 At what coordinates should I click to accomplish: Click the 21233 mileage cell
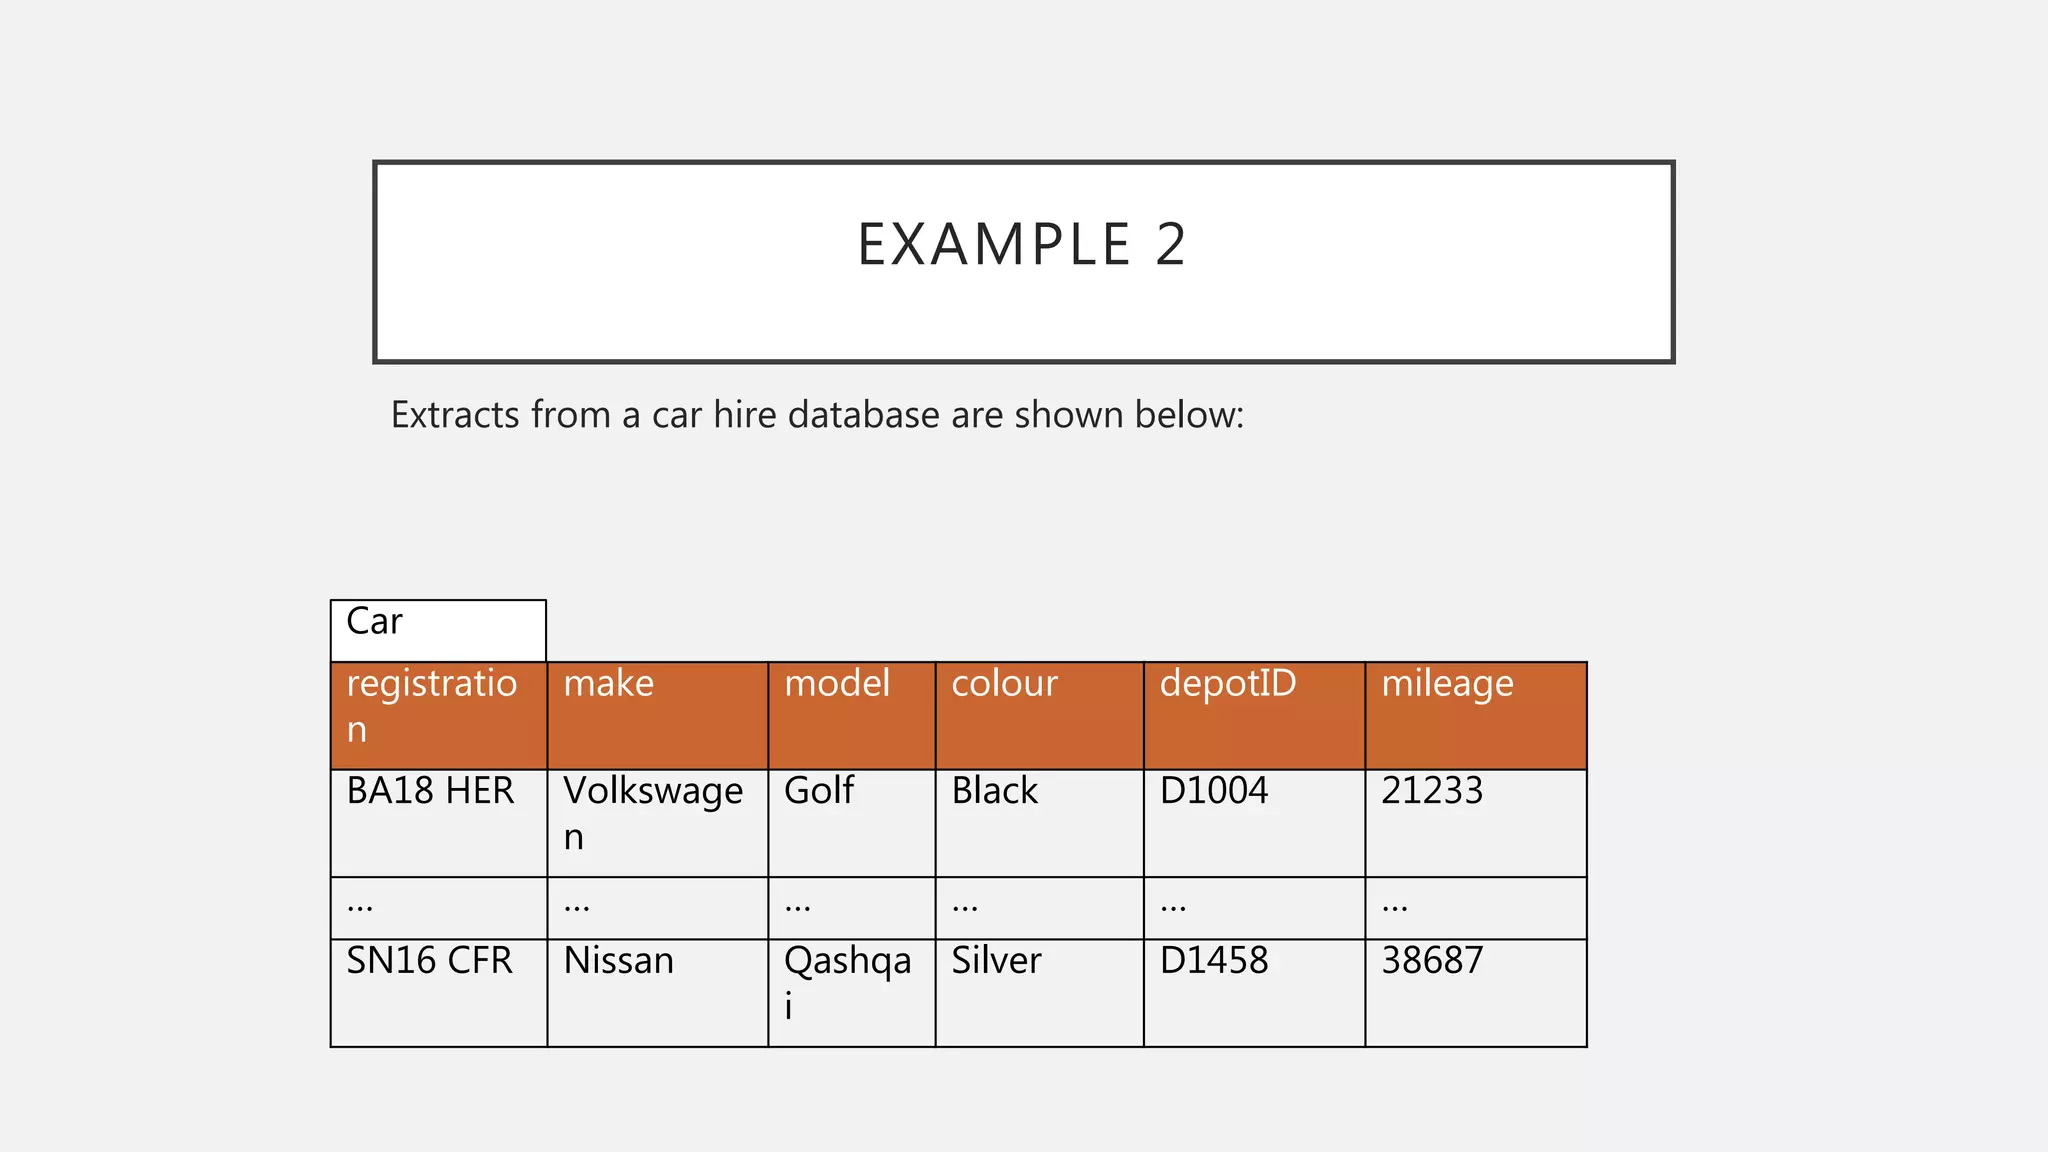[x=1476, y=823]
